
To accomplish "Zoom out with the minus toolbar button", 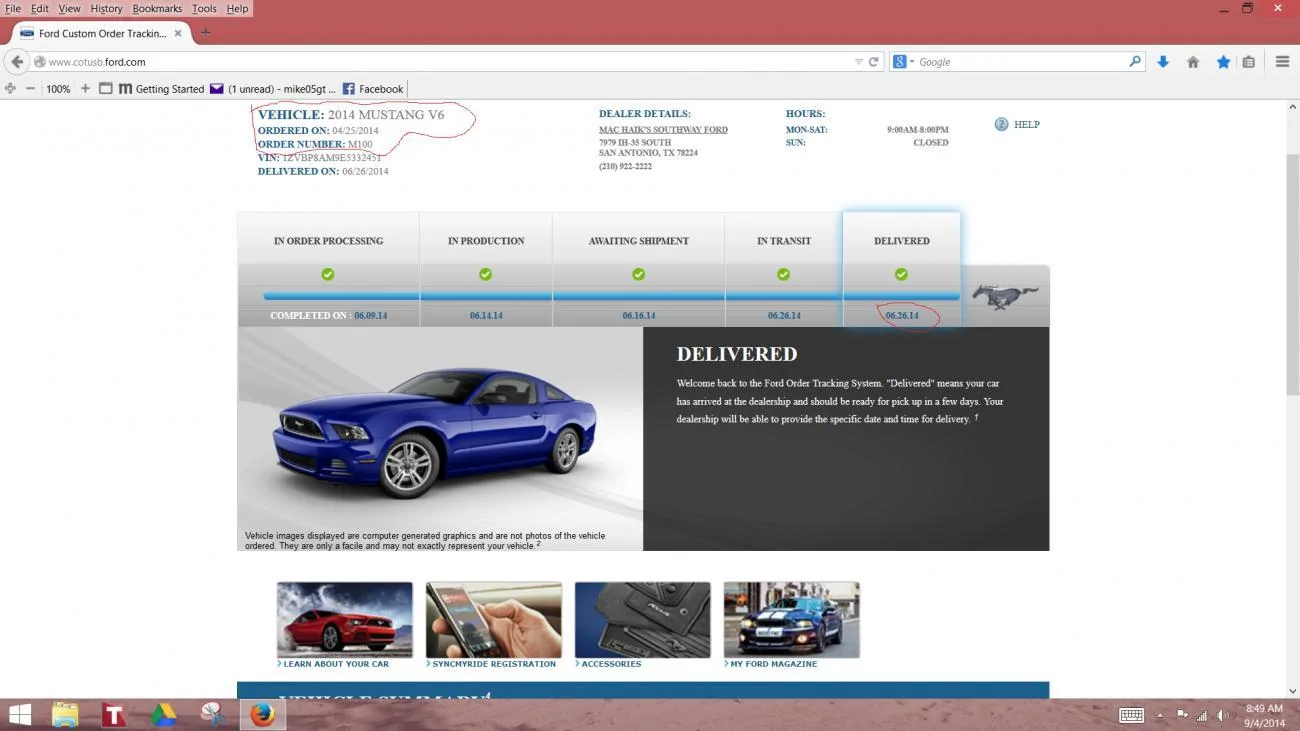I will point(31,89).
